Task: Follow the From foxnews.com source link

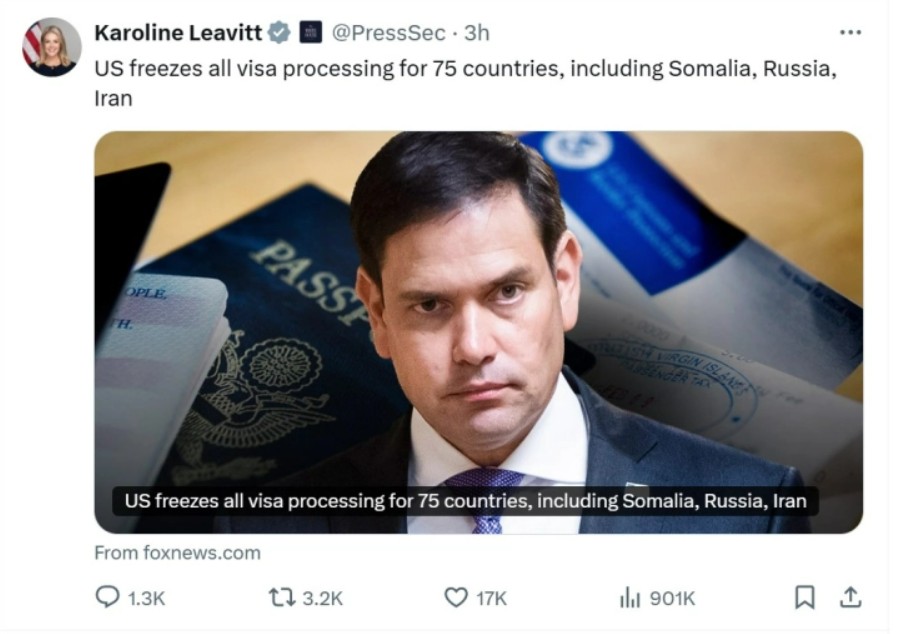Action: click(177, 553)
